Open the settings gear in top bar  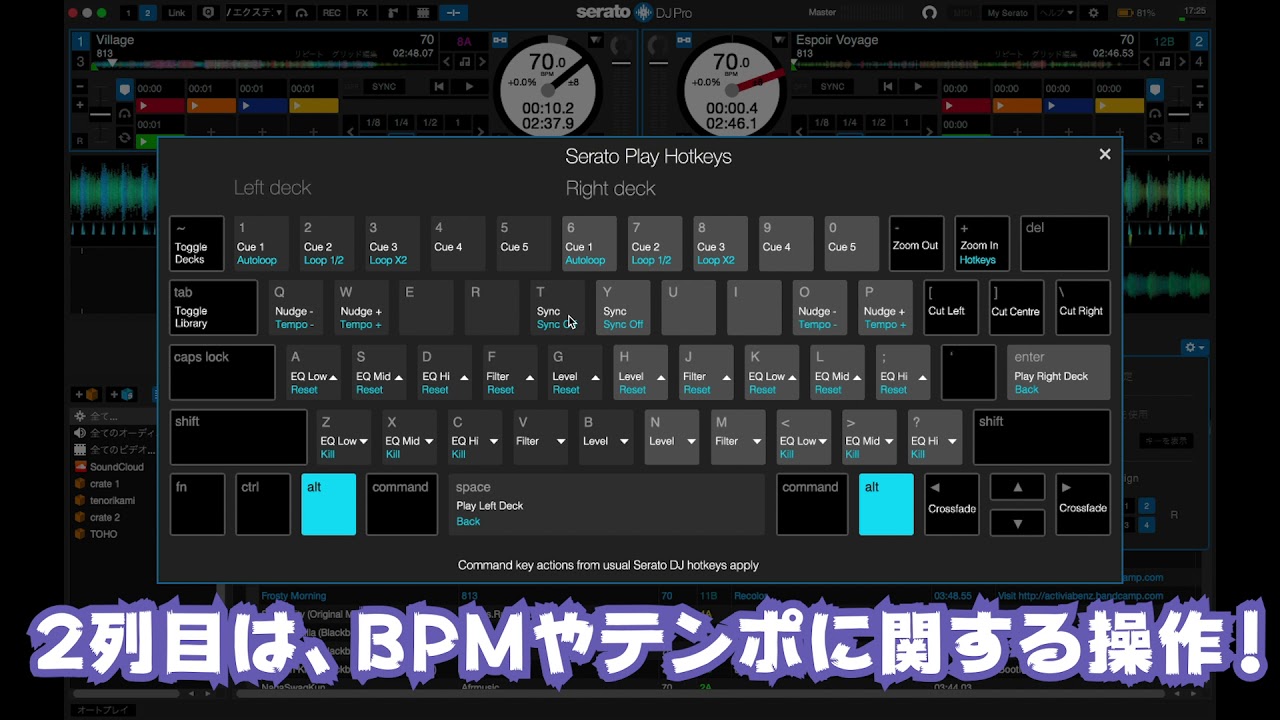(1093, 13)
